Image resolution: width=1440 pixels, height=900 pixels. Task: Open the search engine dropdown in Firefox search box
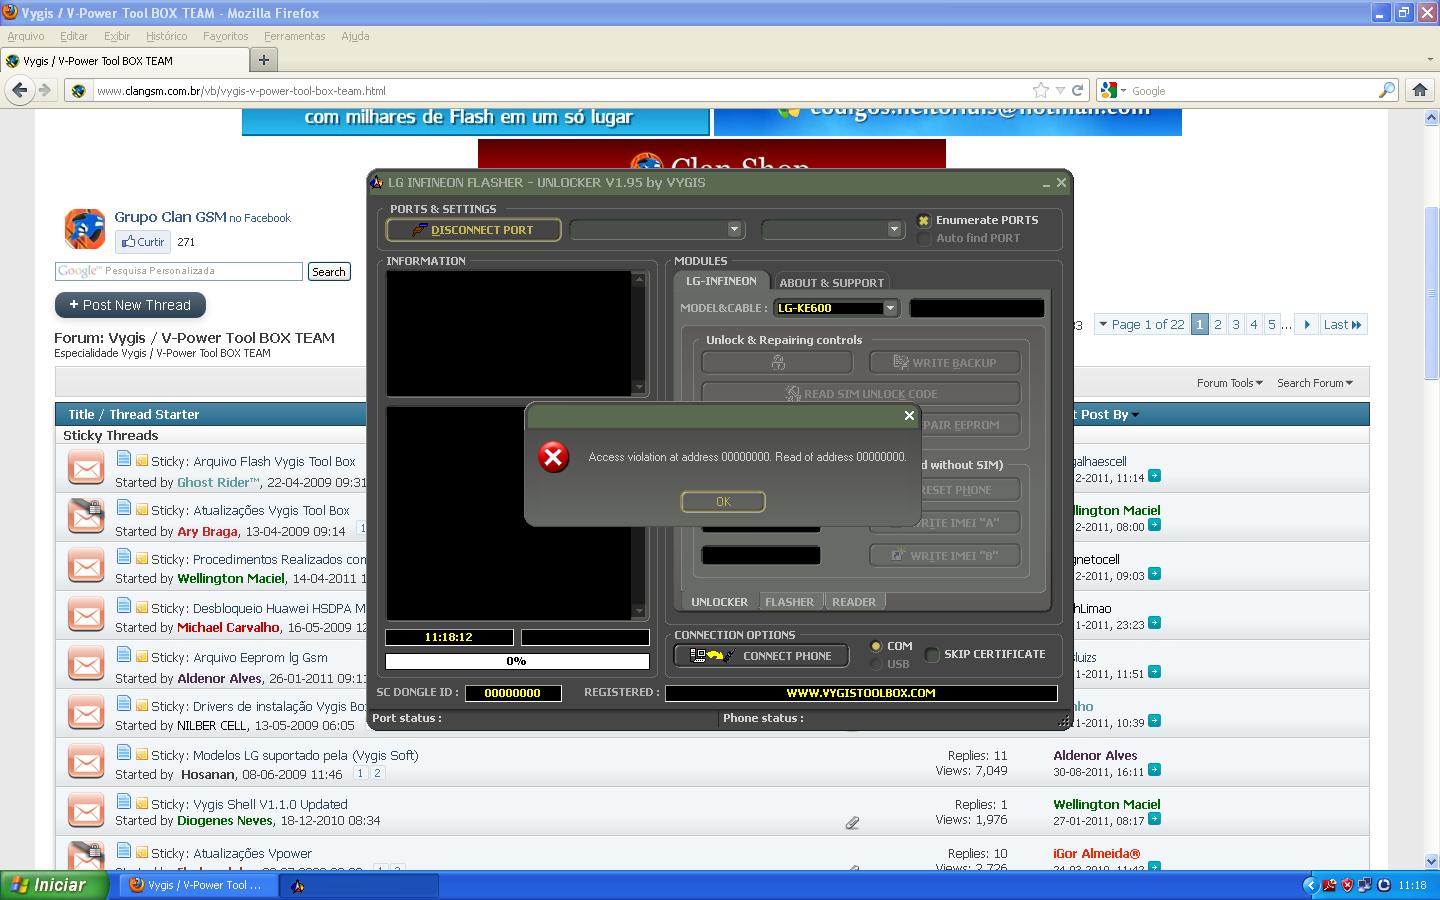tap(1113, 90)
